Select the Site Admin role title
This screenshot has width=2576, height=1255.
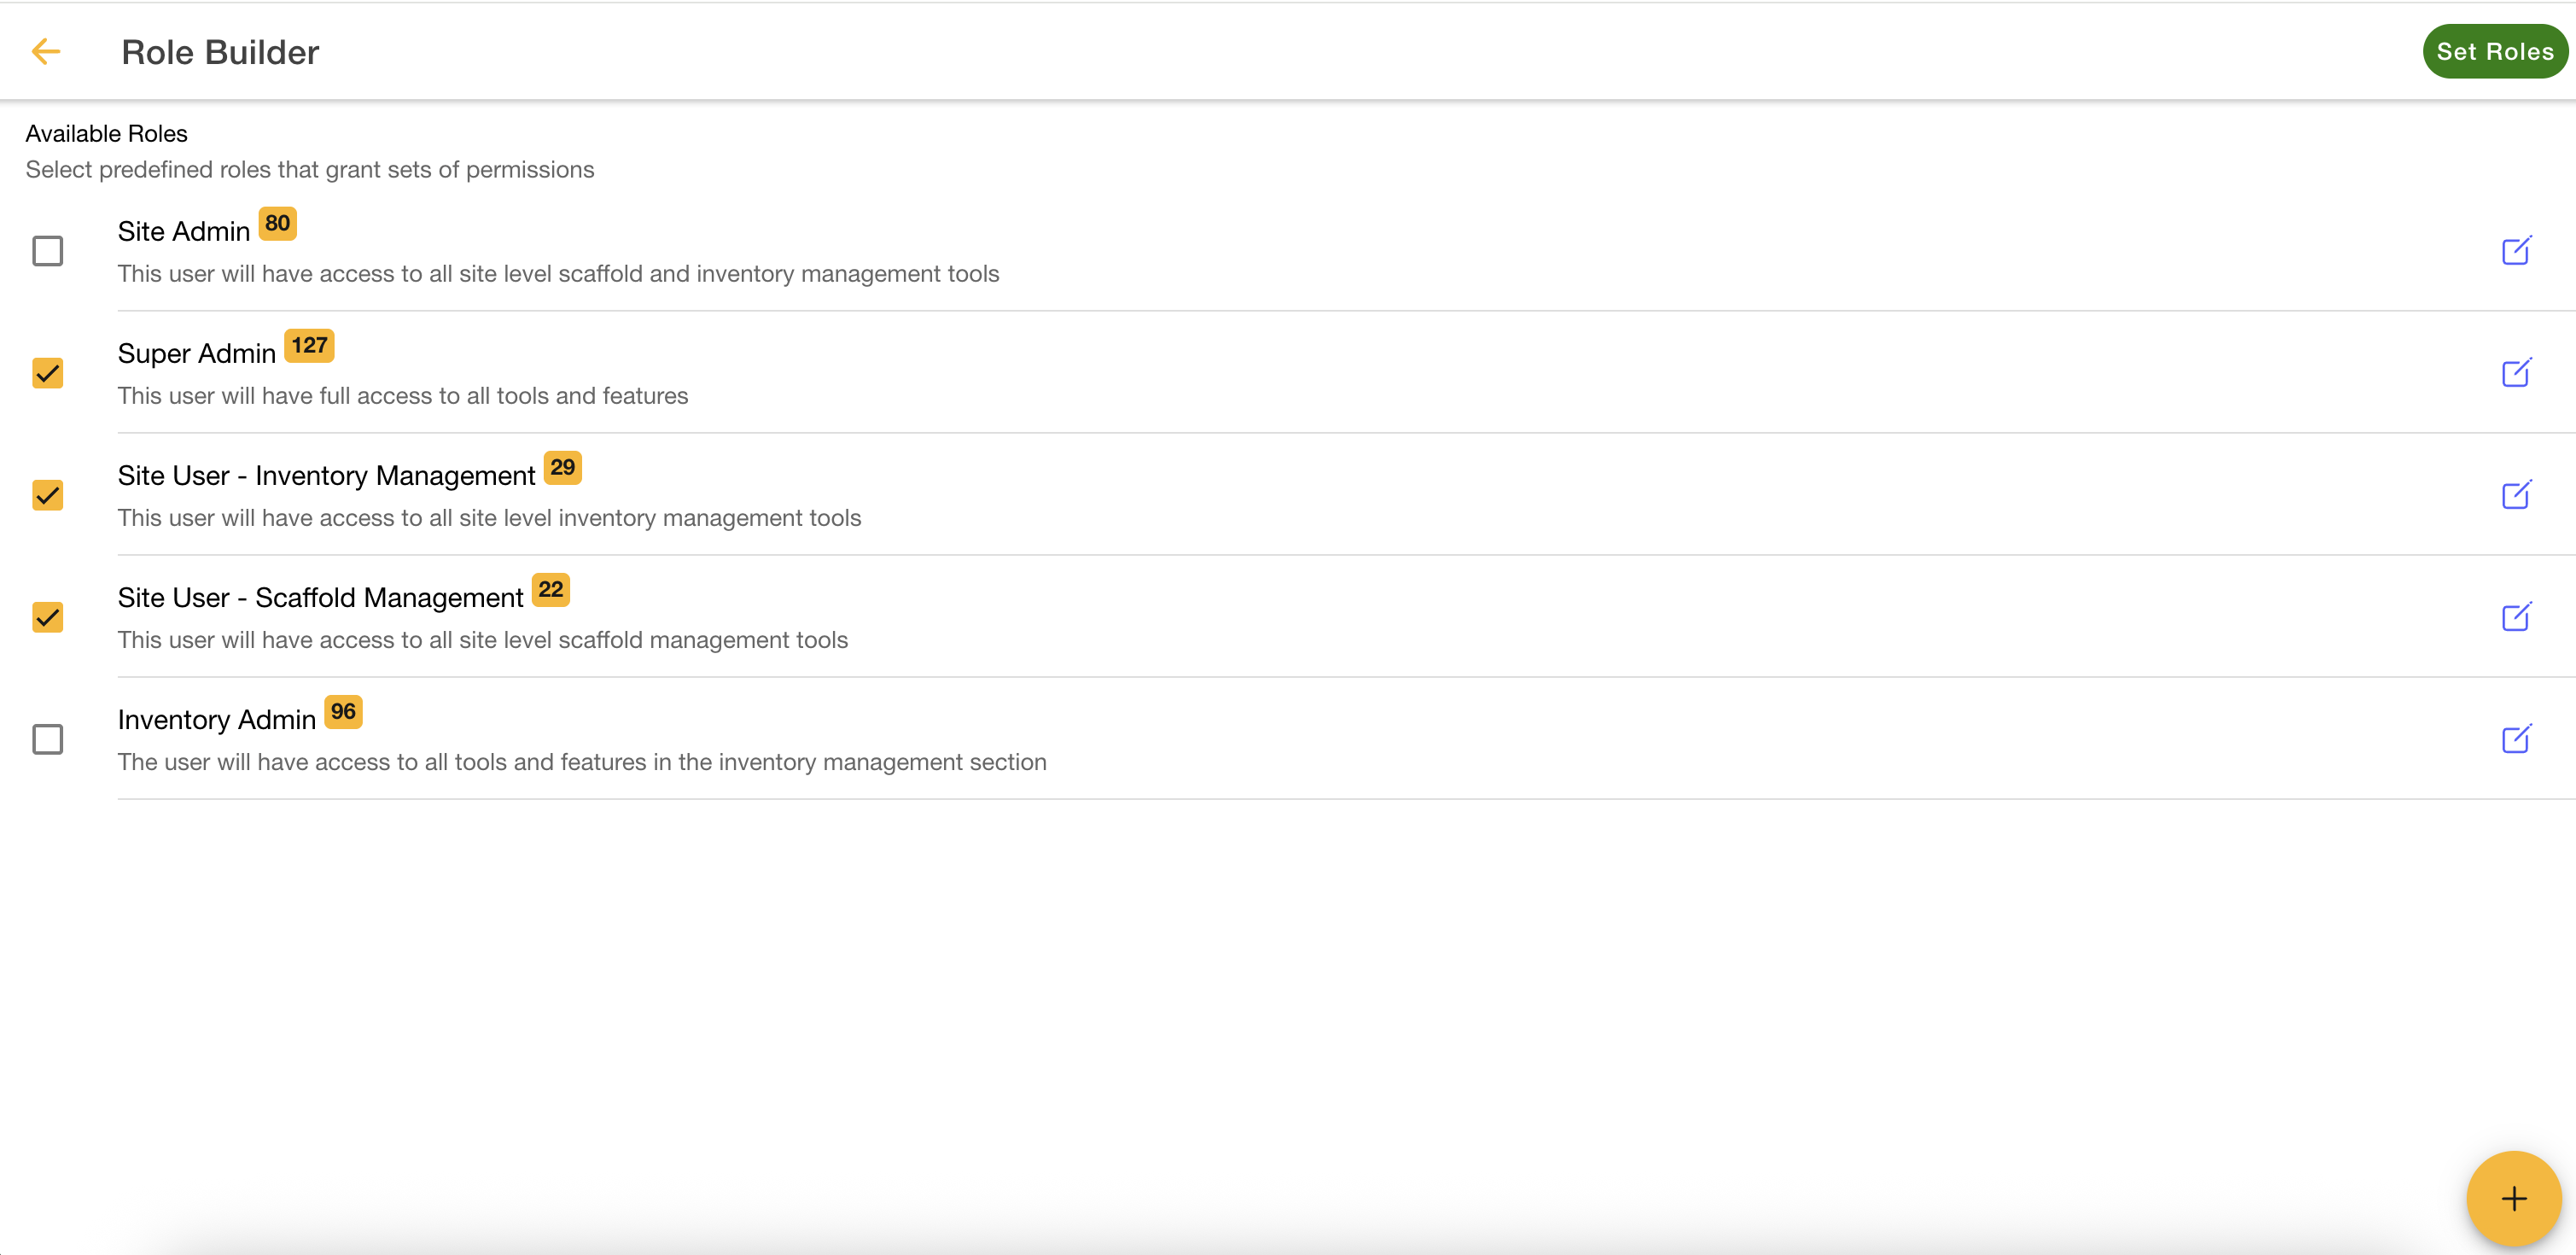tap(184, 231)
